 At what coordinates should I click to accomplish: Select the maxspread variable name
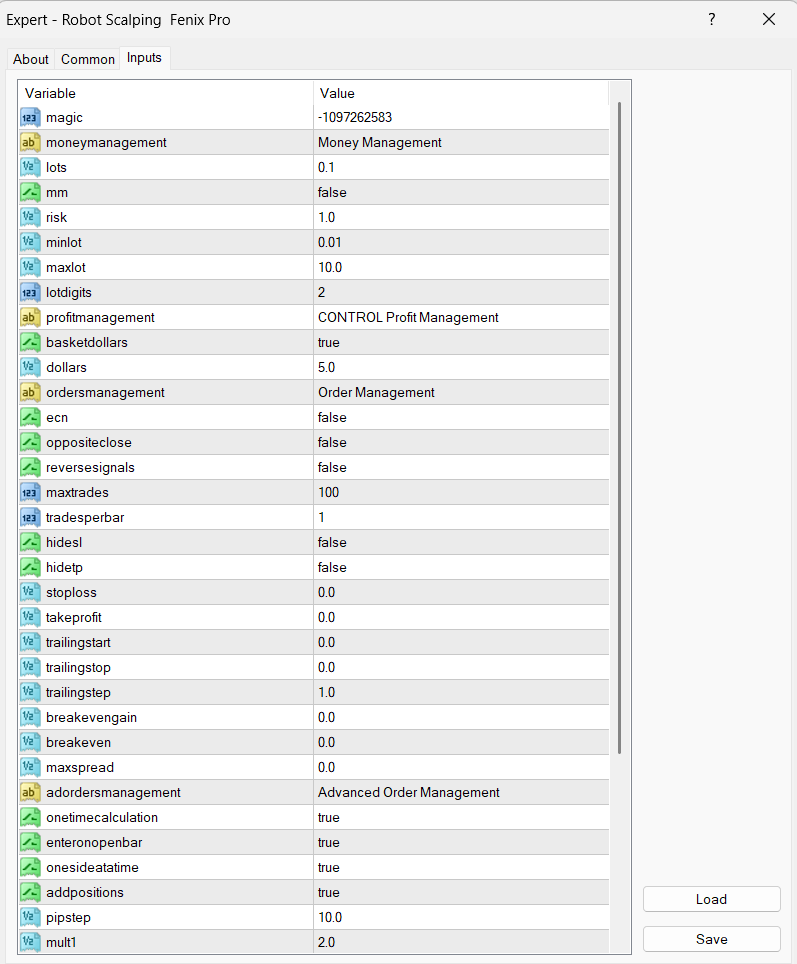(80, 767)
